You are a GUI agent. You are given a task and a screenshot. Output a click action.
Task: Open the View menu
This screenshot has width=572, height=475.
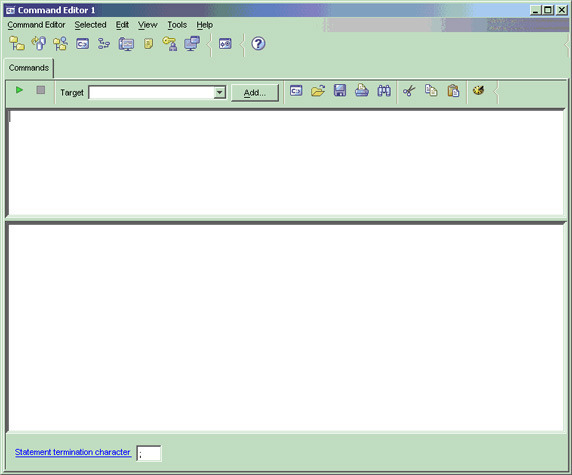coord(147,25)
